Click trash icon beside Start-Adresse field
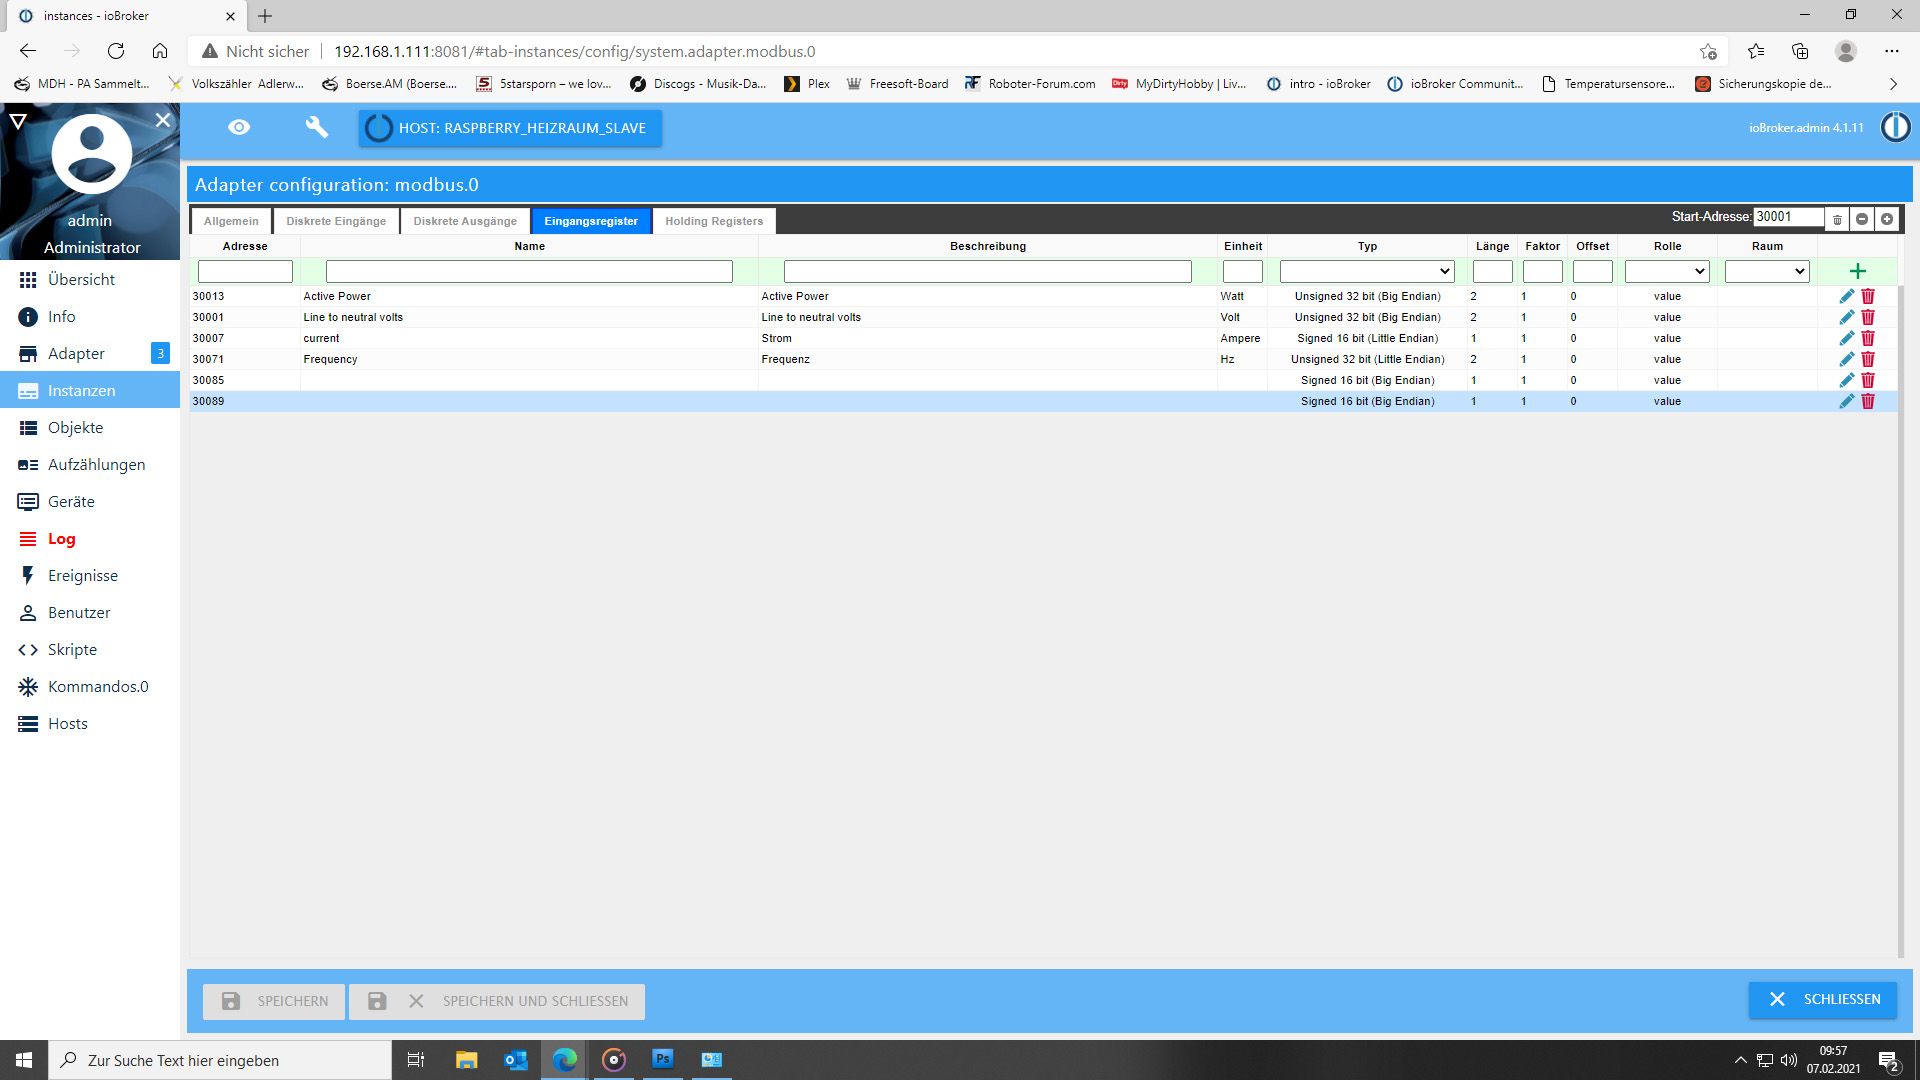The image size is (1920, 1080). 1837,219
